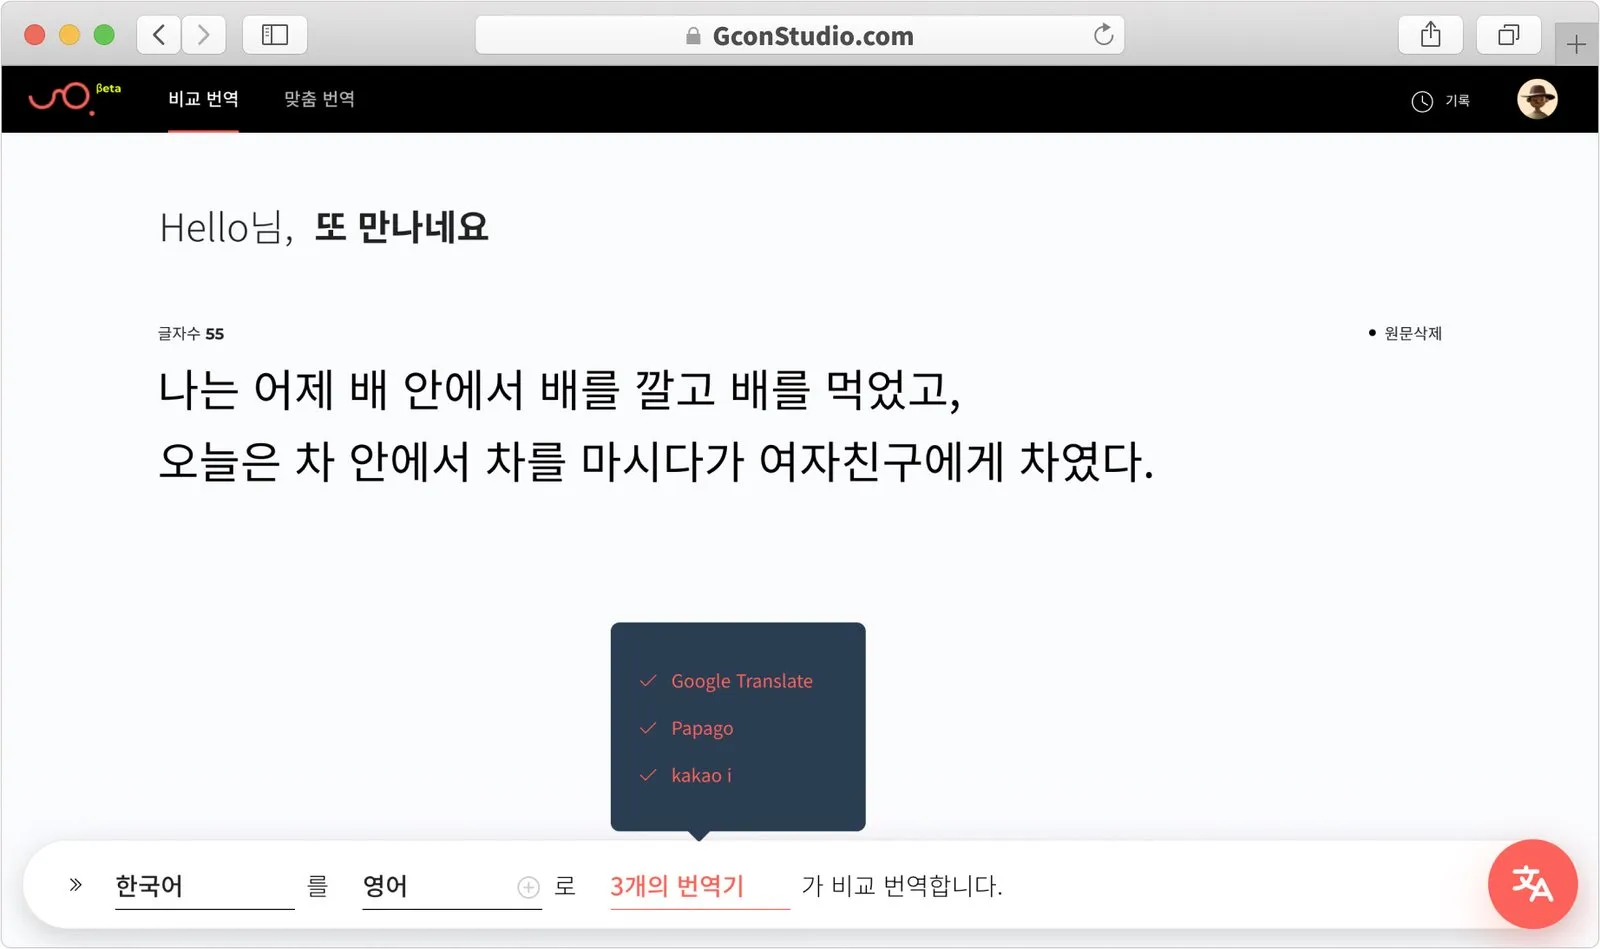Screen dimensions: 1600x949
Task: Click the 글자수 55 character count
Action: pyautogui.click(x=191, y=334)
